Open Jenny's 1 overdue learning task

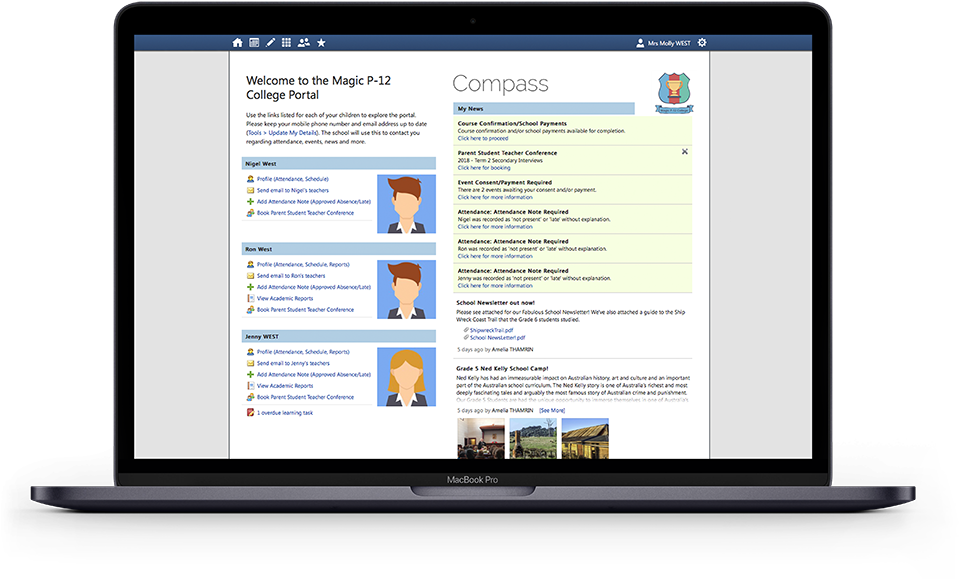(284, 412)
